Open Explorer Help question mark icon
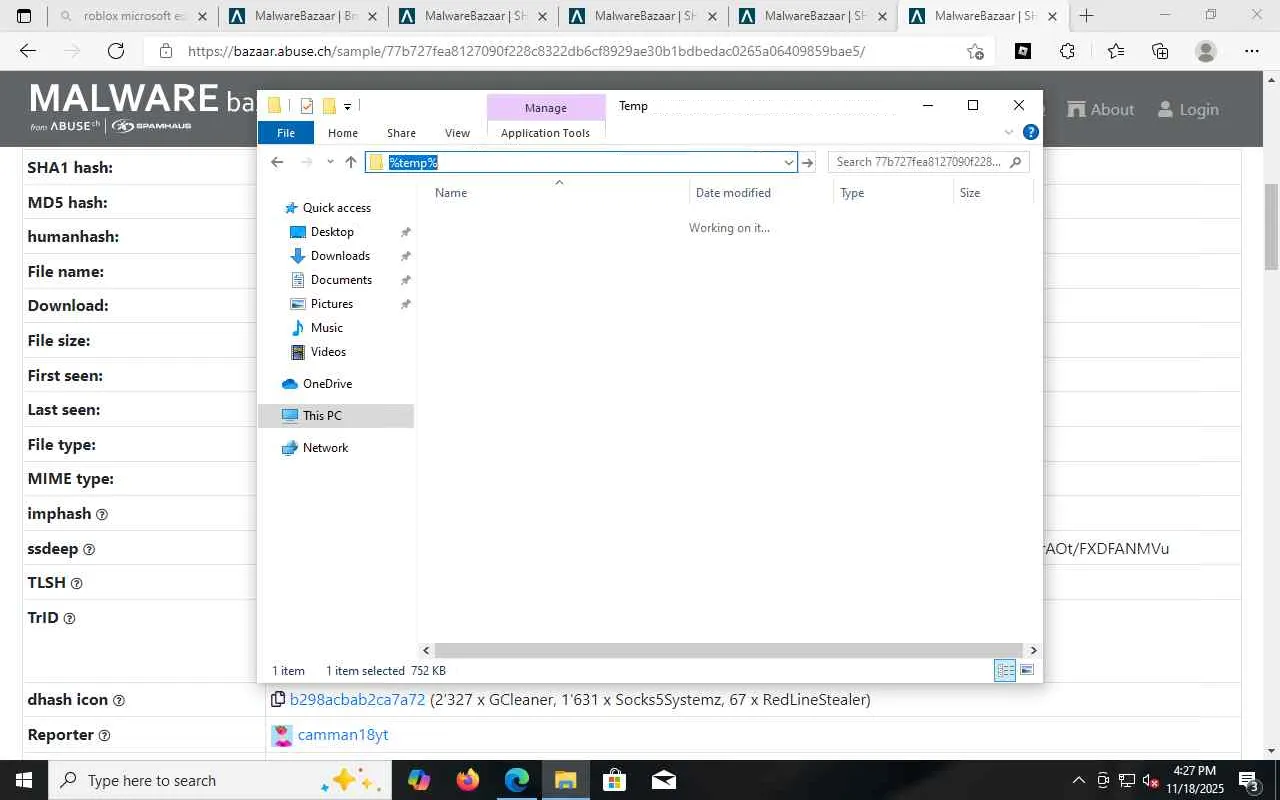Image resolution: width=1280 pixels, height=800 pixels. (1031, 132)
